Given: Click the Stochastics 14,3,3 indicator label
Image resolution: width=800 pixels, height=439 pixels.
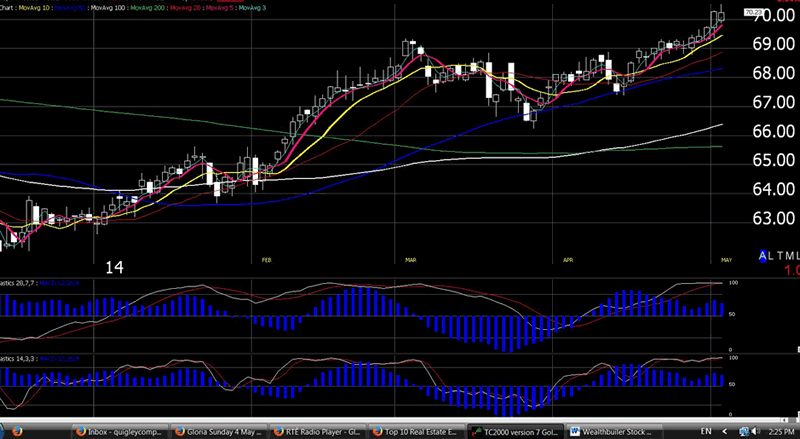Looking at the screenshot, I should (x=16, y=358).
